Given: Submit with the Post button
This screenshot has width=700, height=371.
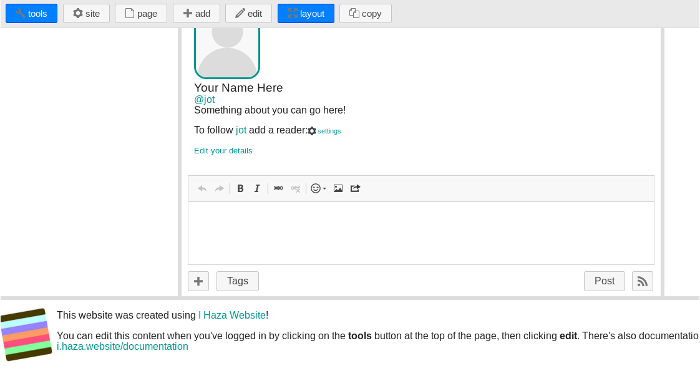Looking at the screenshot, I should coord(604,281).
